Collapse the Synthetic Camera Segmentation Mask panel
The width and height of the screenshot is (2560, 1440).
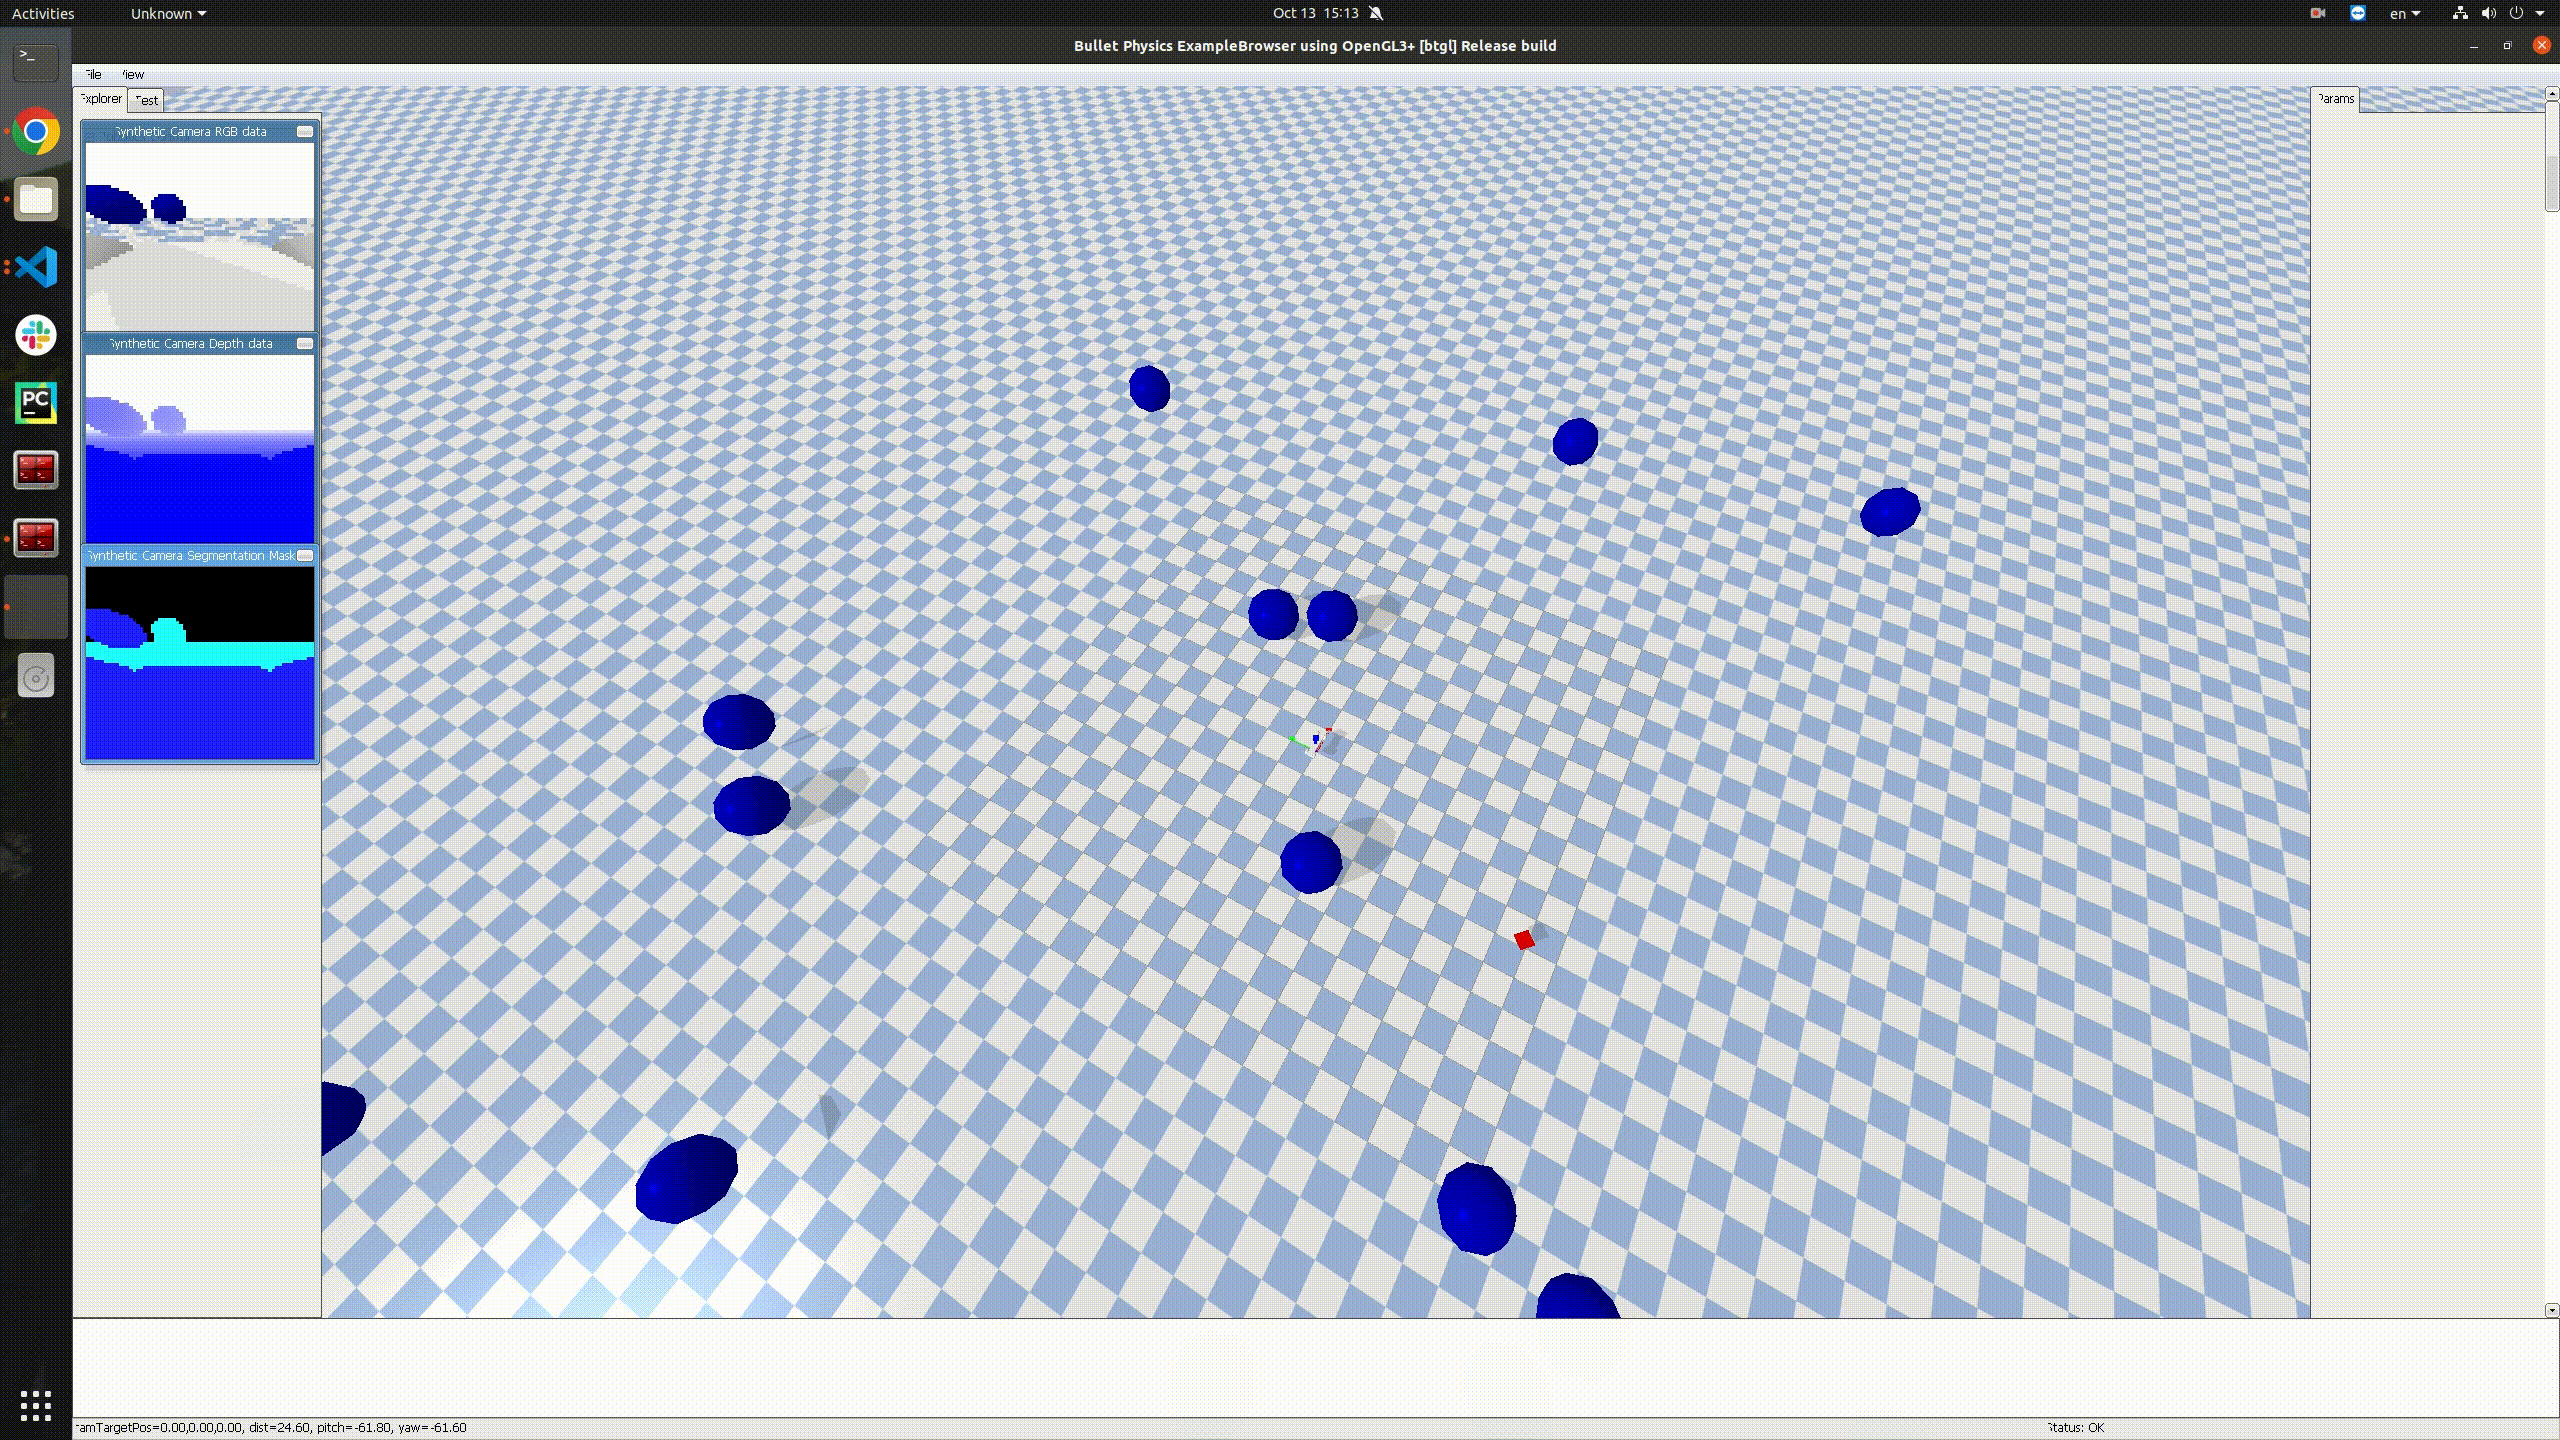305,555
